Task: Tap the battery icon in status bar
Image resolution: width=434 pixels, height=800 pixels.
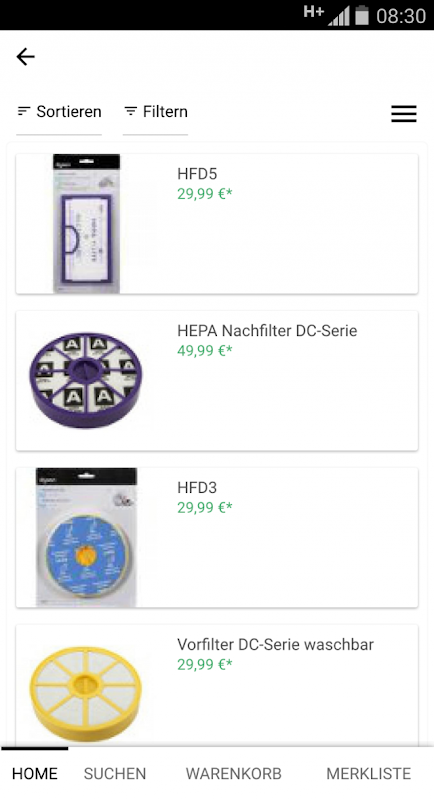Action: 362,15
